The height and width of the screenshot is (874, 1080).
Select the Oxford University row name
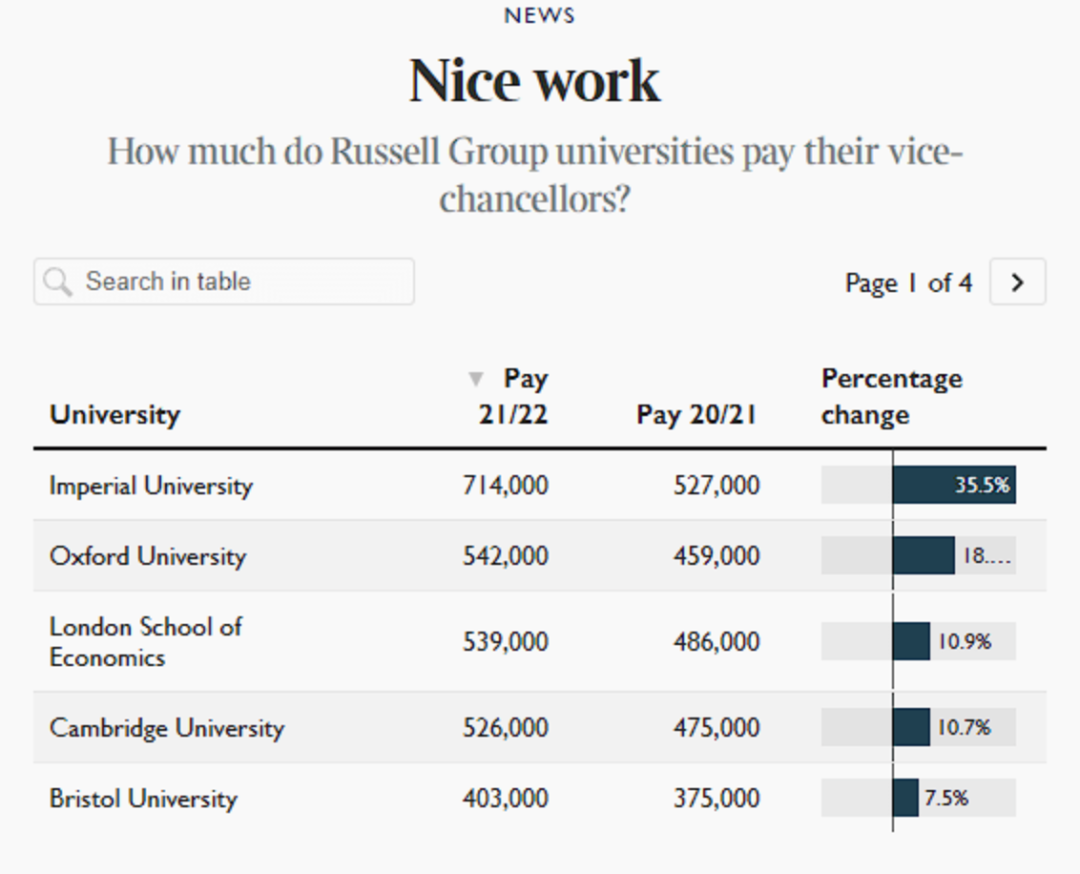[x=148, y=556]
